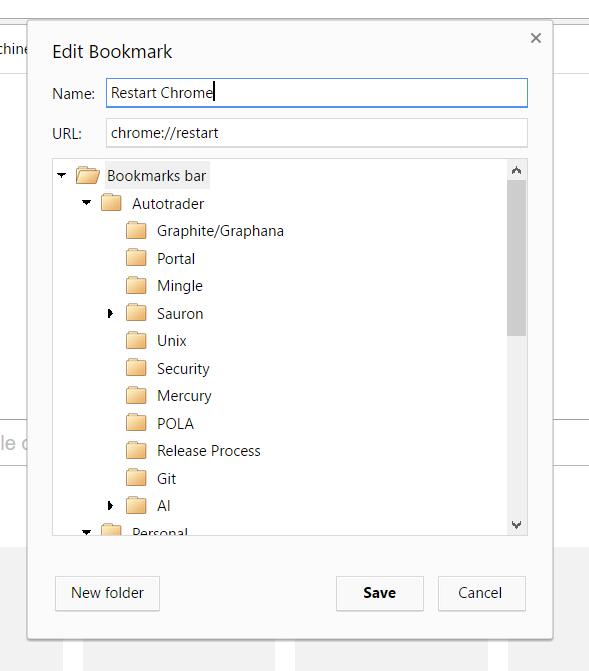Click the Cancel button
This screenshot has height=671, width=589.
(482, 593)
